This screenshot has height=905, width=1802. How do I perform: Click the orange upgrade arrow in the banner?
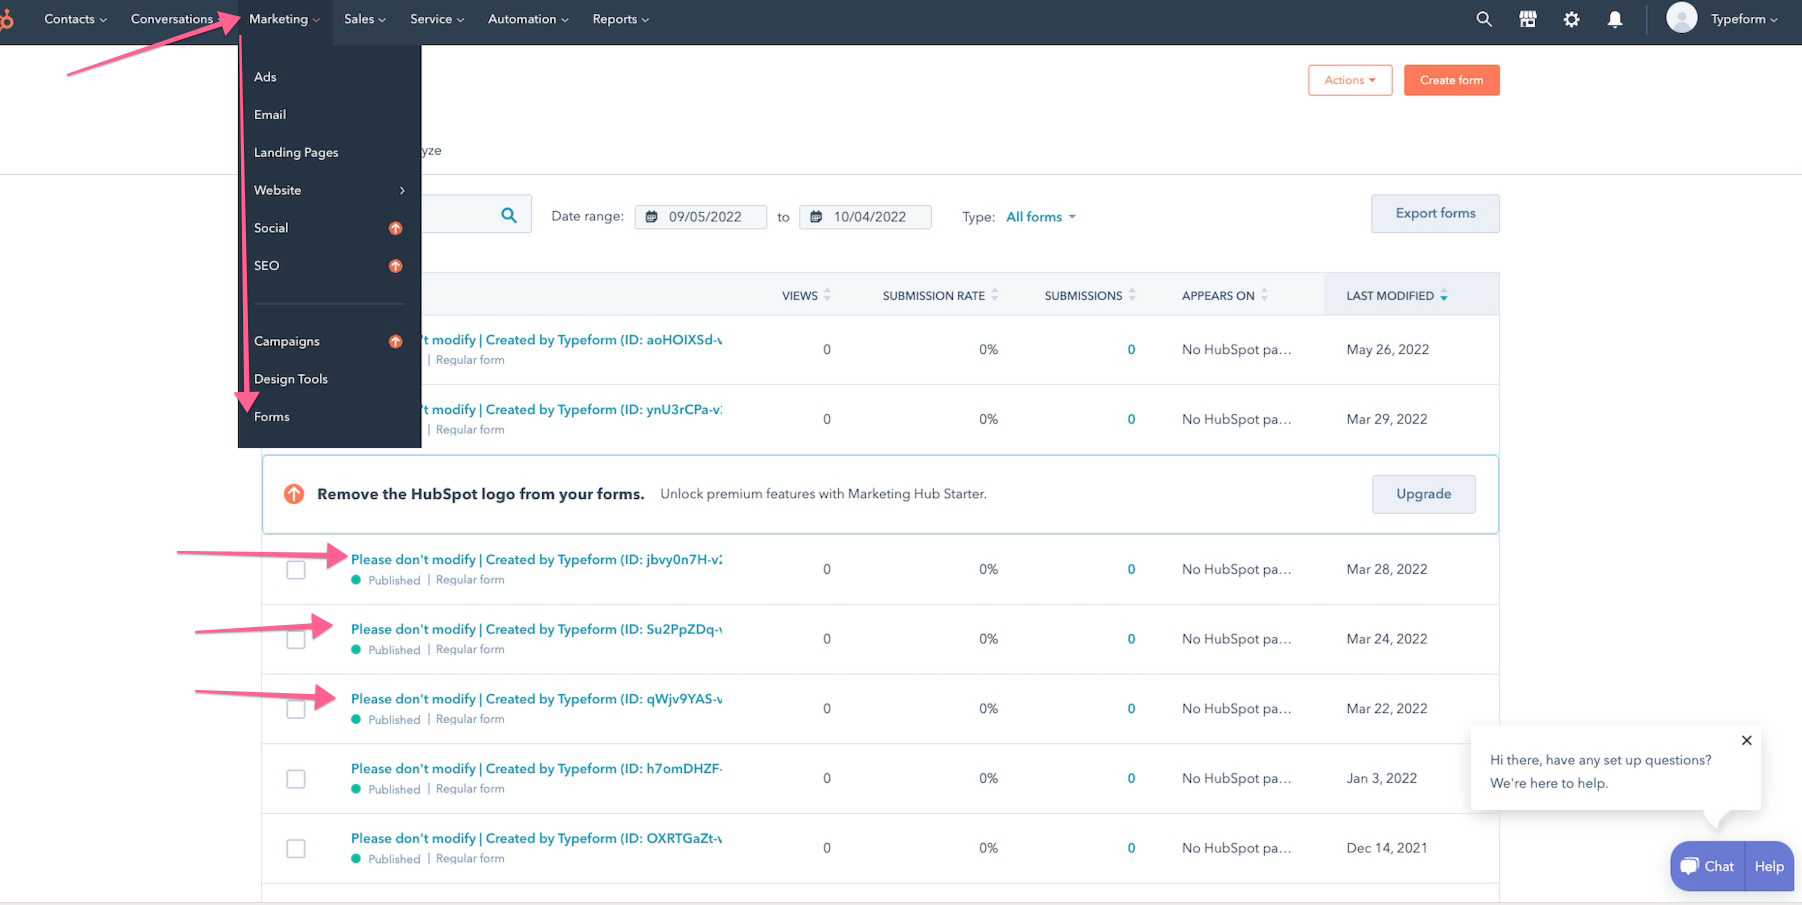click(x=294, y=494)
